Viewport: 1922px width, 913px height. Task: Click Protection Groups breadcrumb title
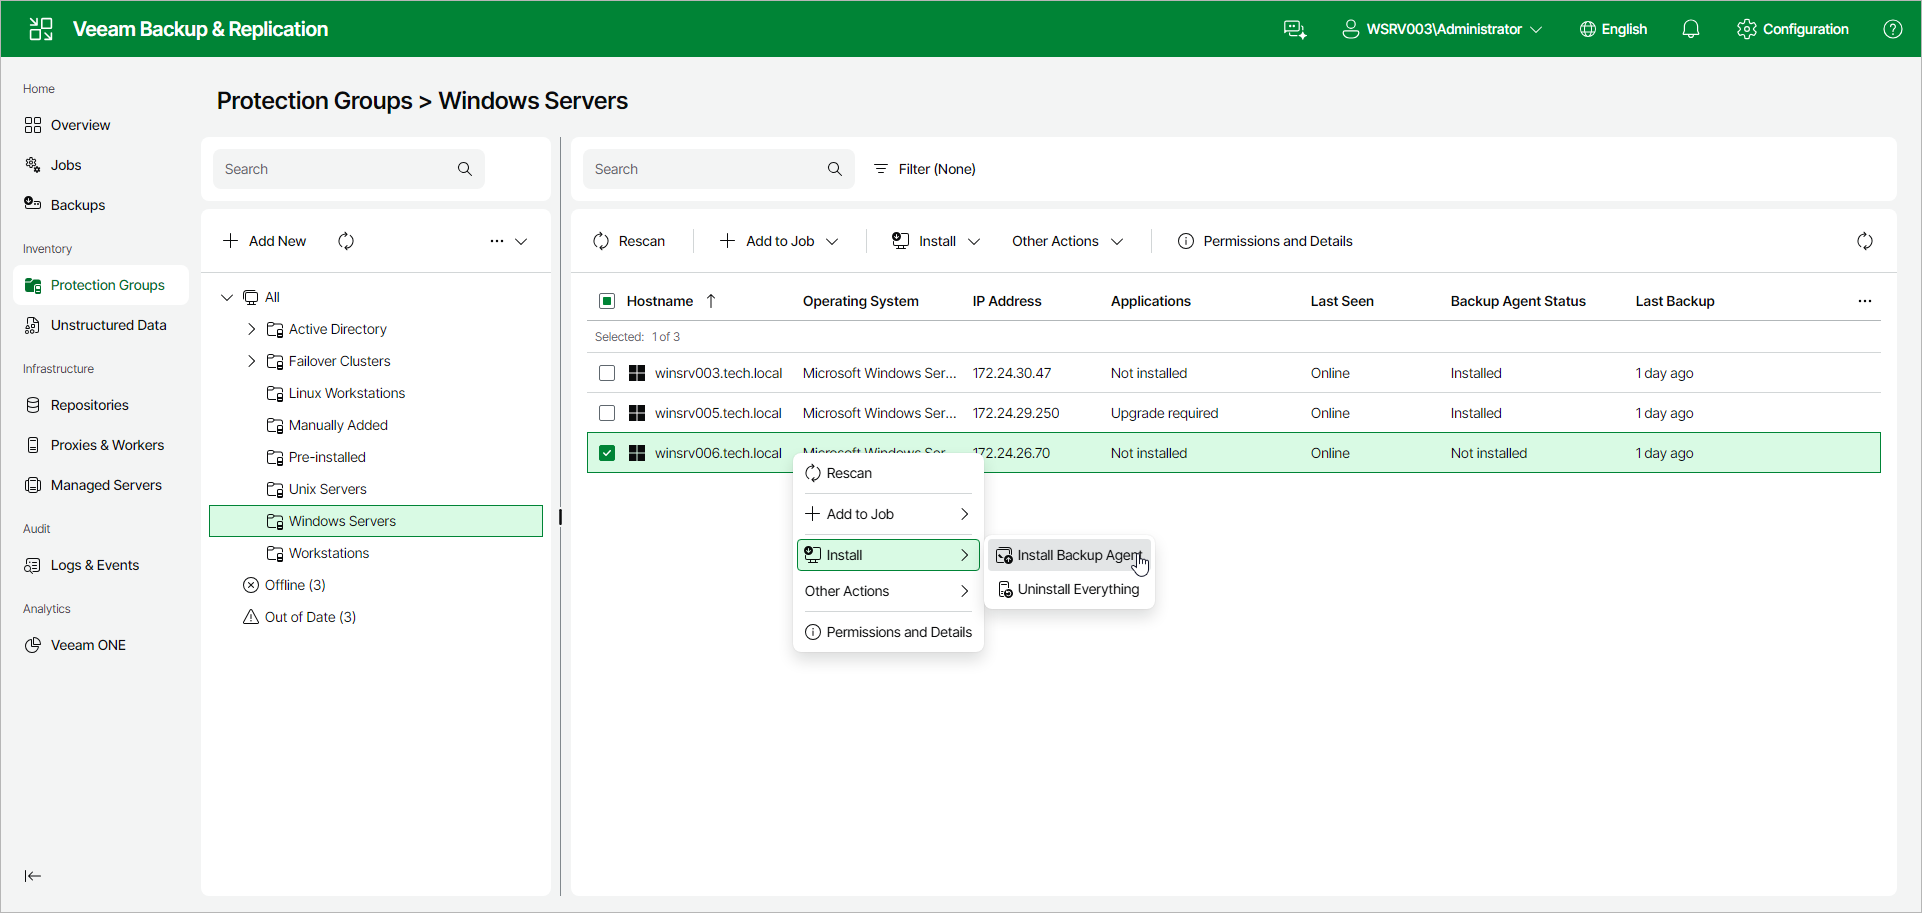tap(314, 101)
